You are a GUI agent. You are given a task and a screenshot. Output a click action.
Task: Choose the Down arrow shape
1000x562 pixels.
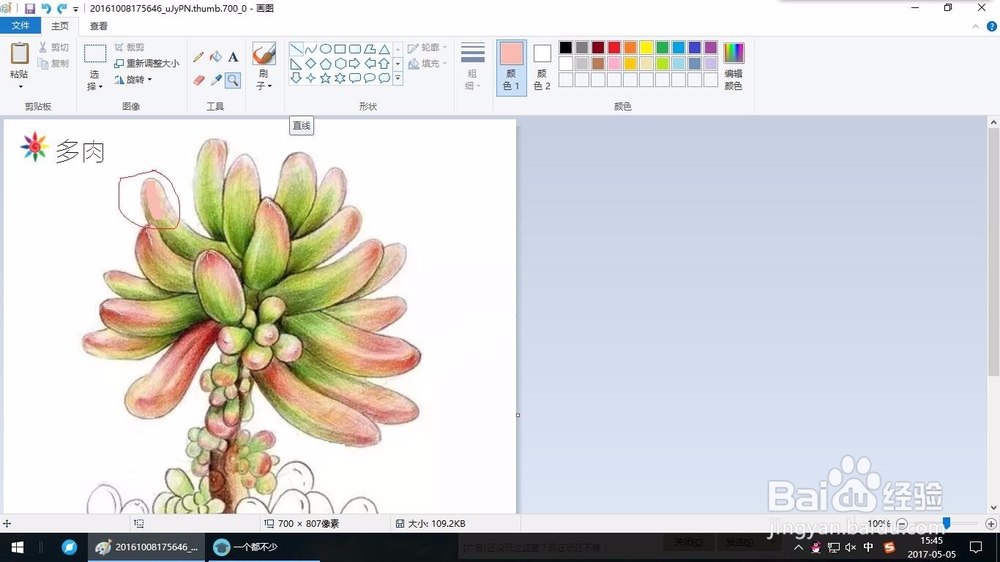click(x=296, y=78)
